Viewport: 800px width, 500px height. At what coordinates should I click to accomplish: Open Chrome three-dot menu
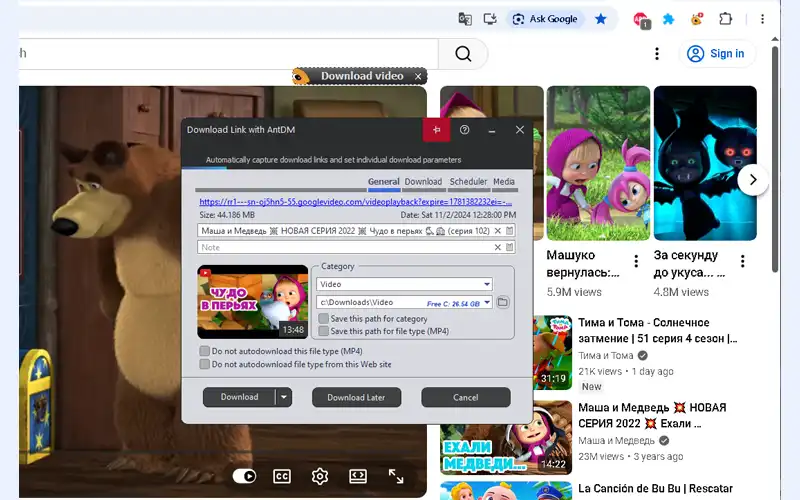pyautogui.click(x=762, y=19)
